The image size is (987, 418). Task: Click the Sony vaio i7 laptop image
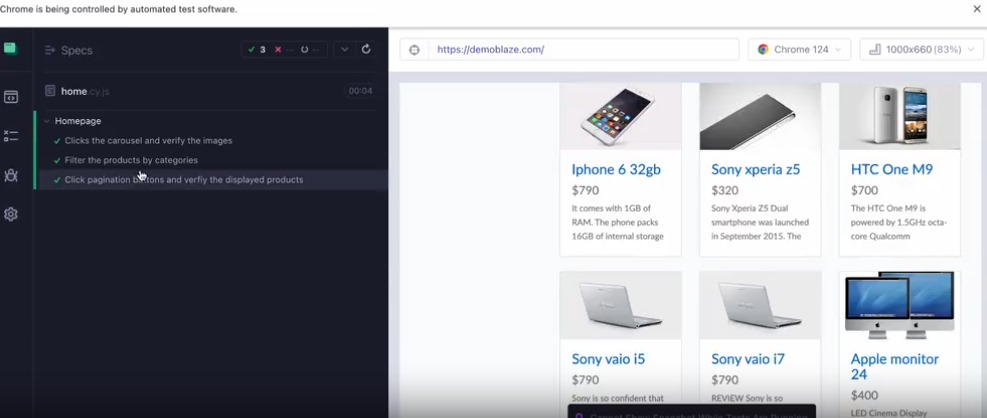[x=760, y=305]
